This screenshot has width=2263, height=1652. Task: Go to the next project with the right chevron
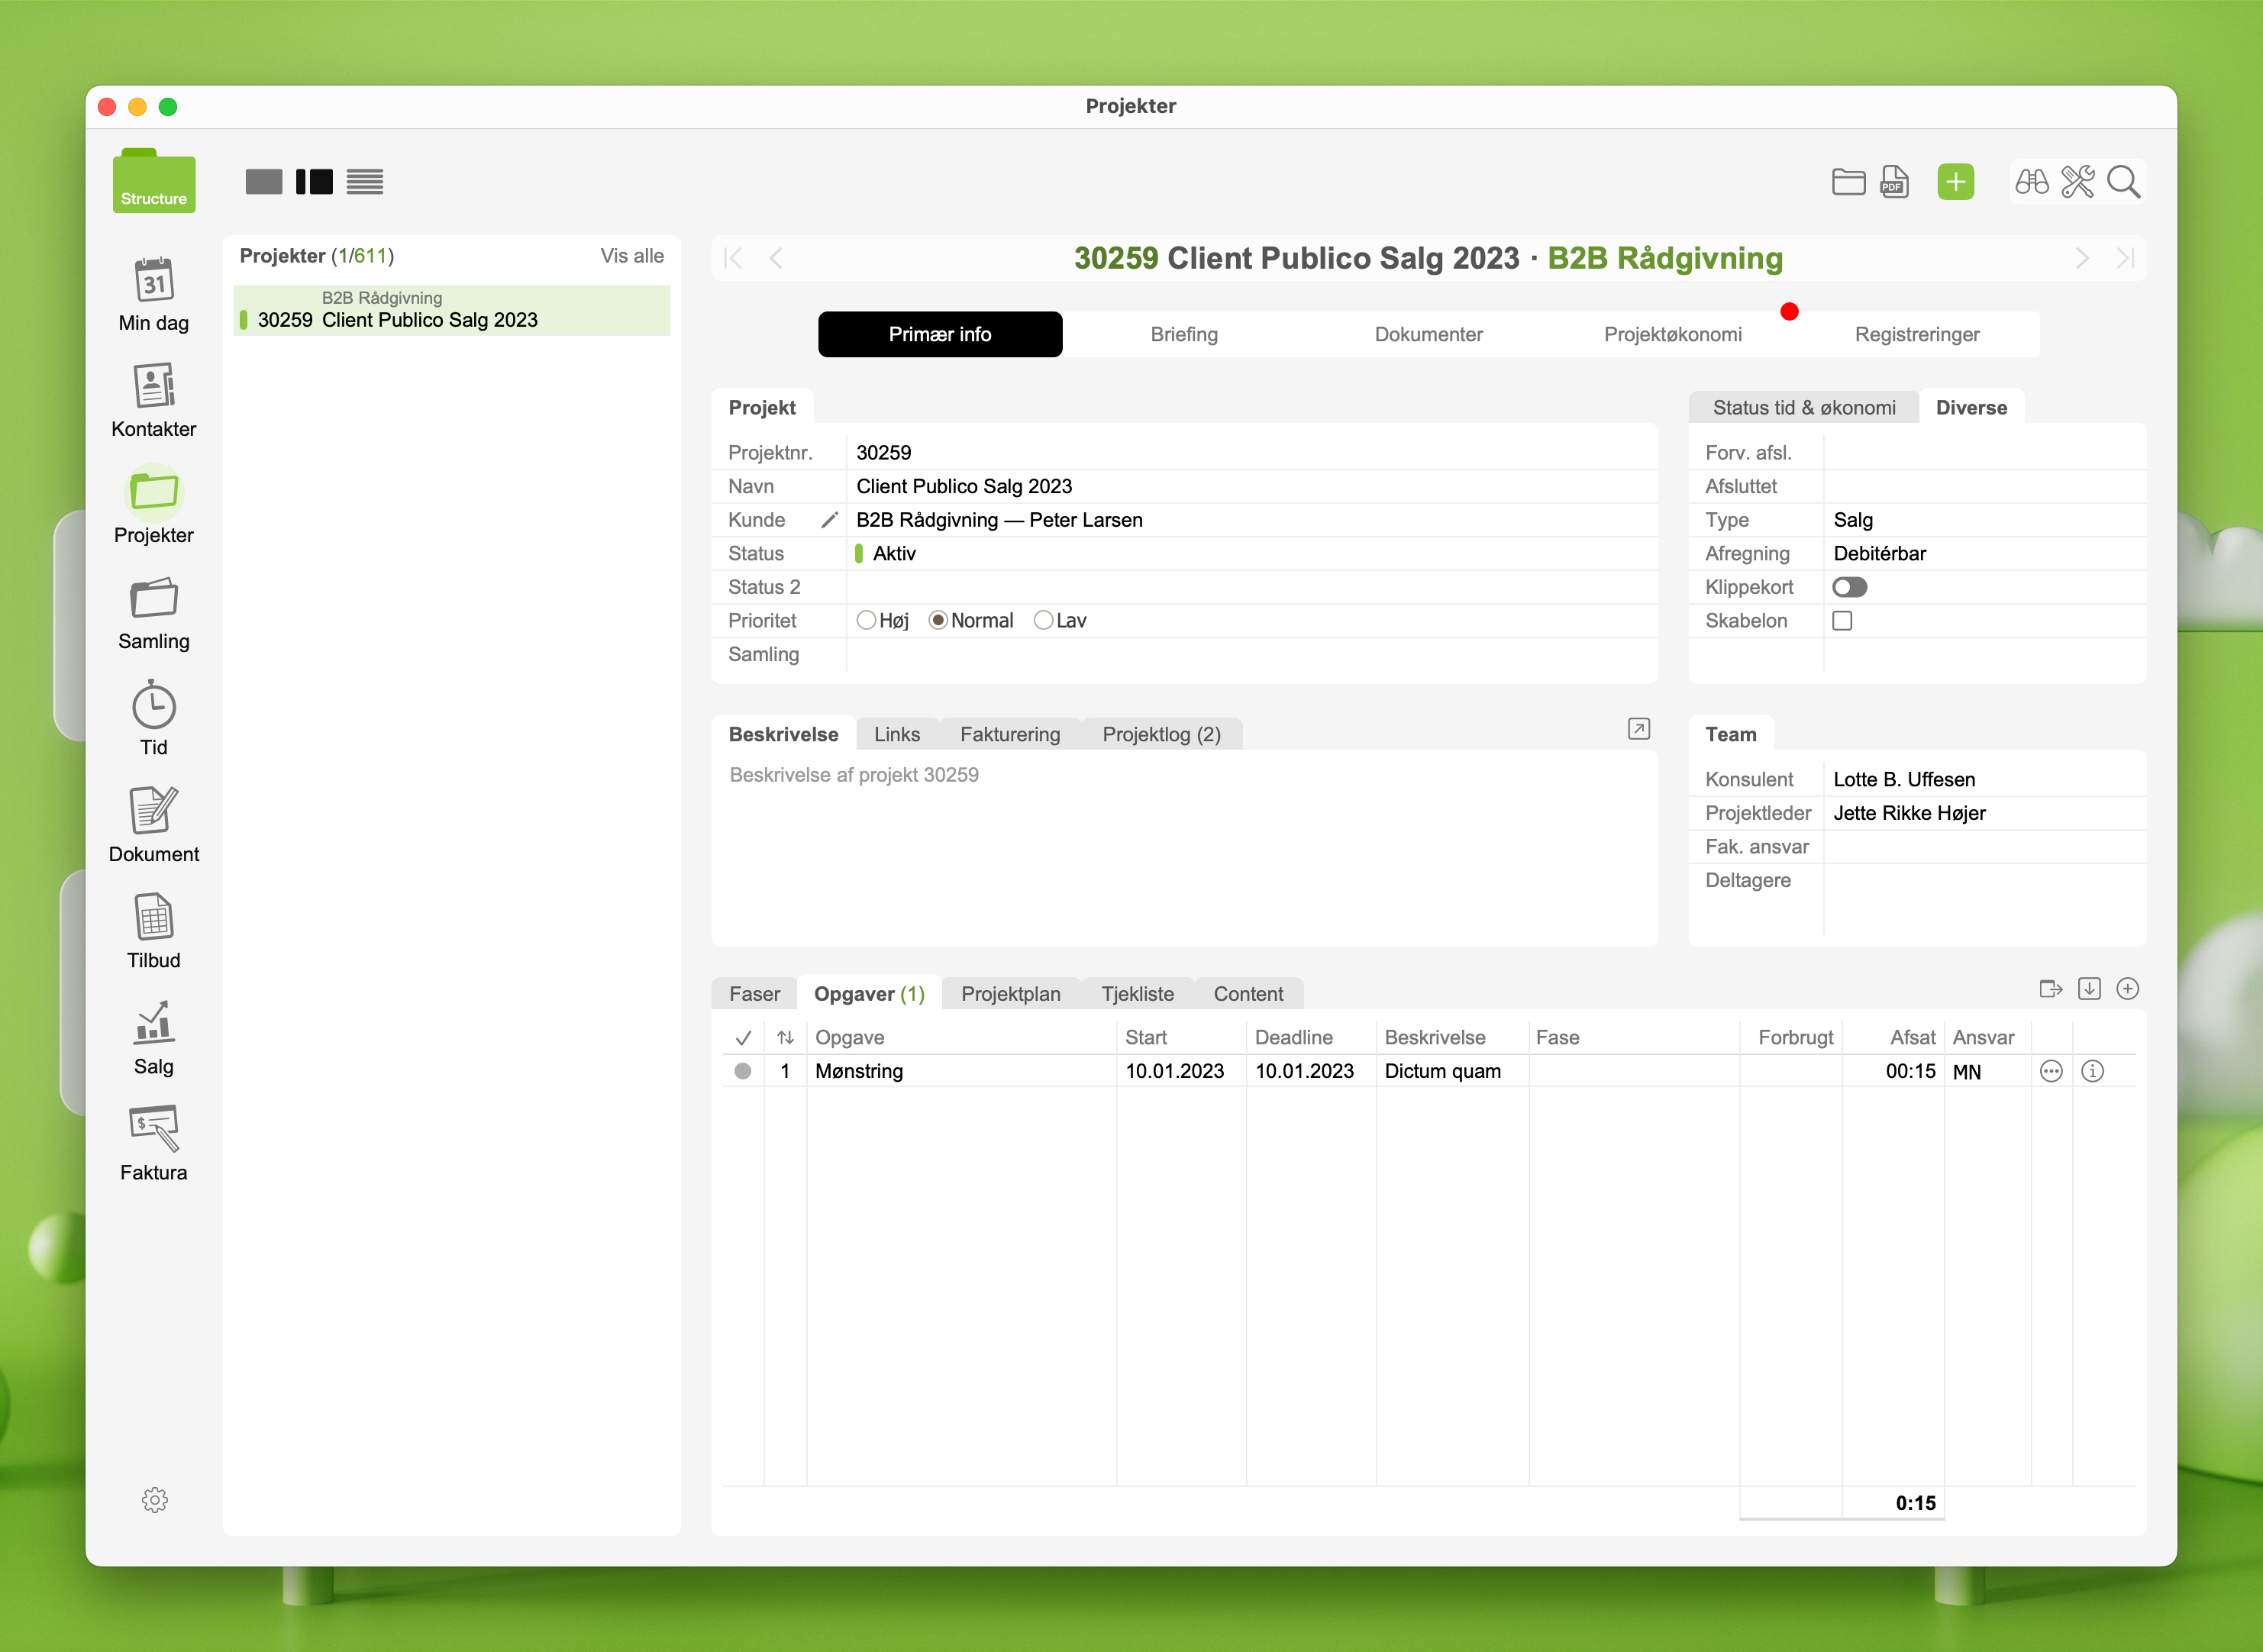(x=2082, y=258)
